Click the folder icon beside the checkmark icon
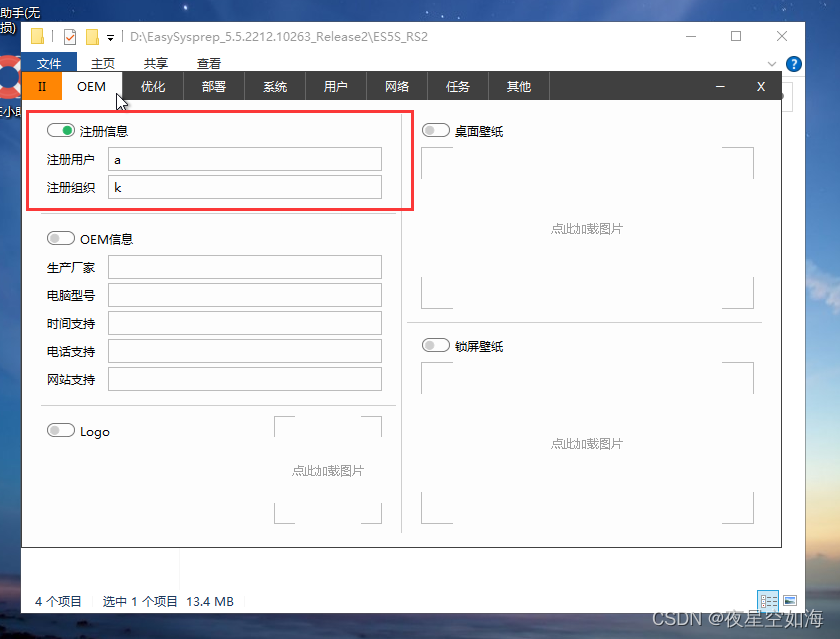Viewport: 840px width, 639px height. tap(92, 35)
